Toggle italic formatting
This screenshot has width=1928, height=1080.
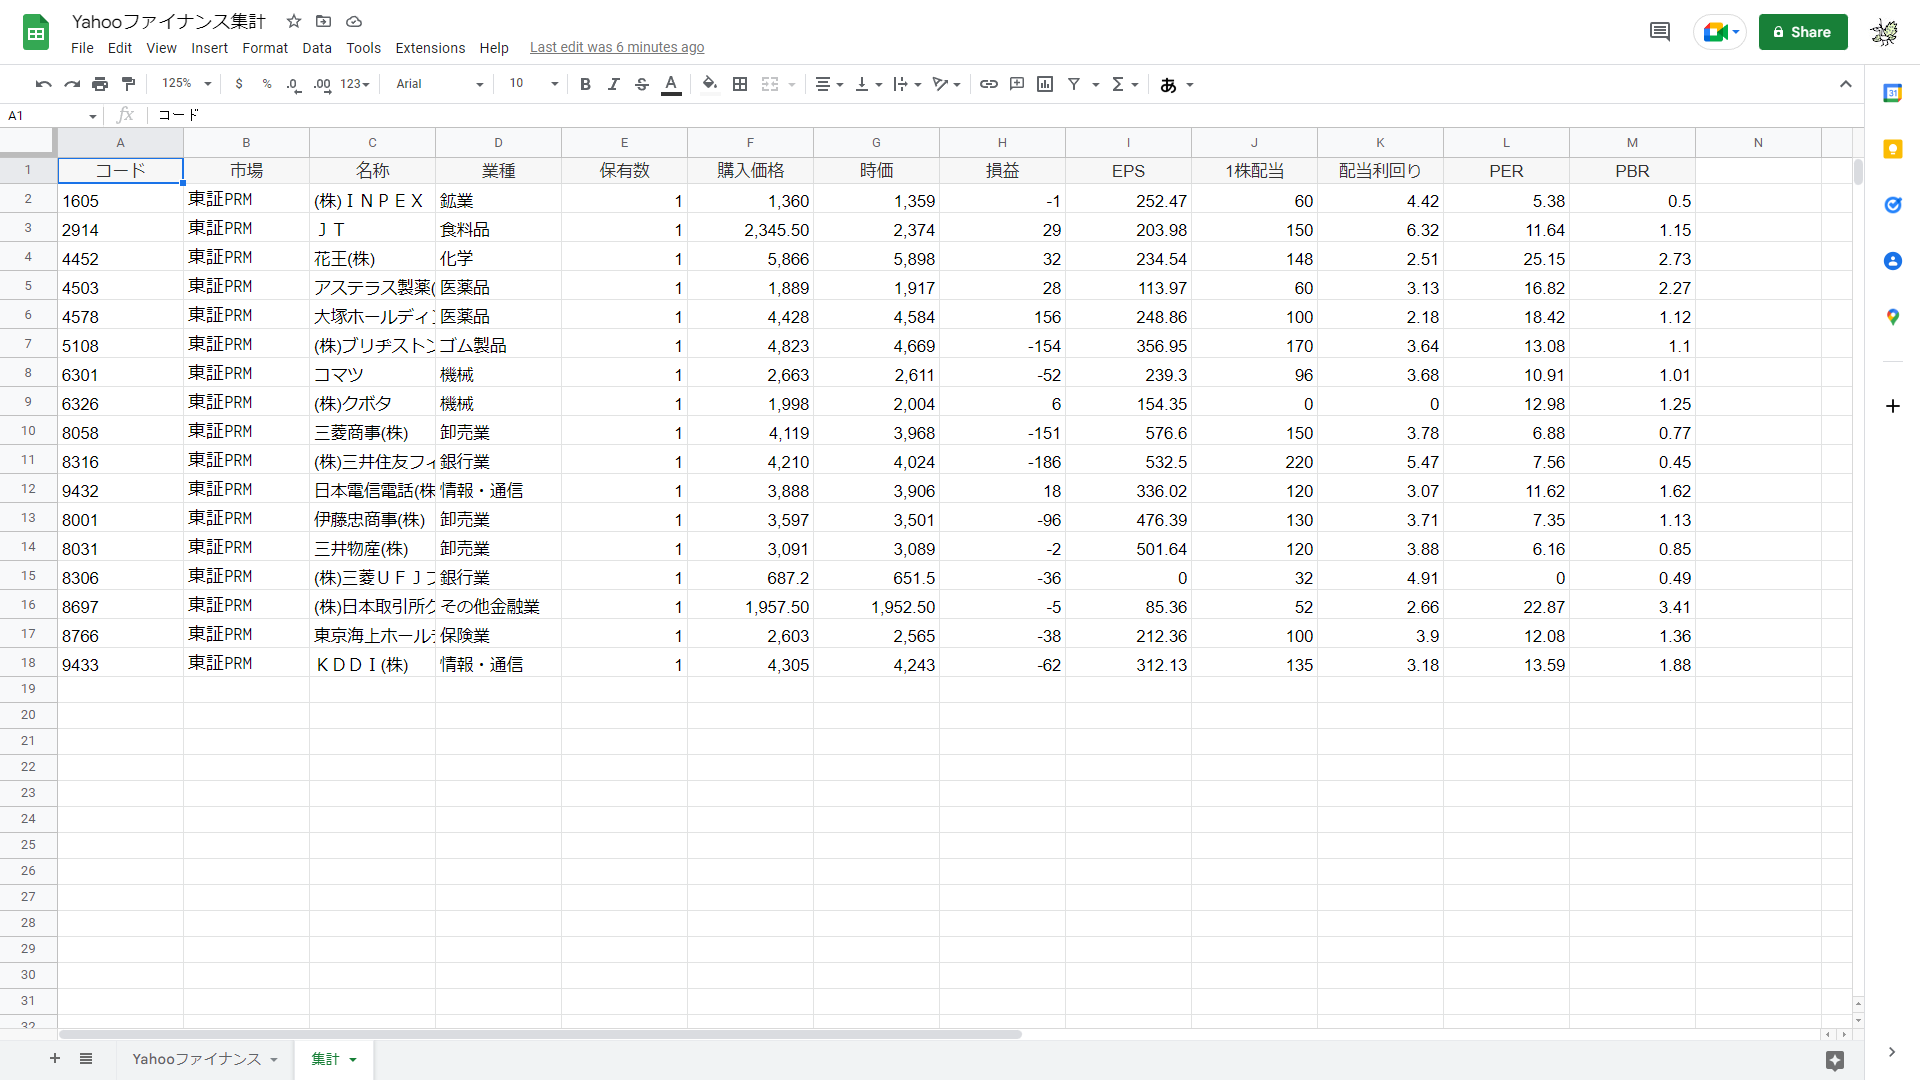tap(613, 84)
